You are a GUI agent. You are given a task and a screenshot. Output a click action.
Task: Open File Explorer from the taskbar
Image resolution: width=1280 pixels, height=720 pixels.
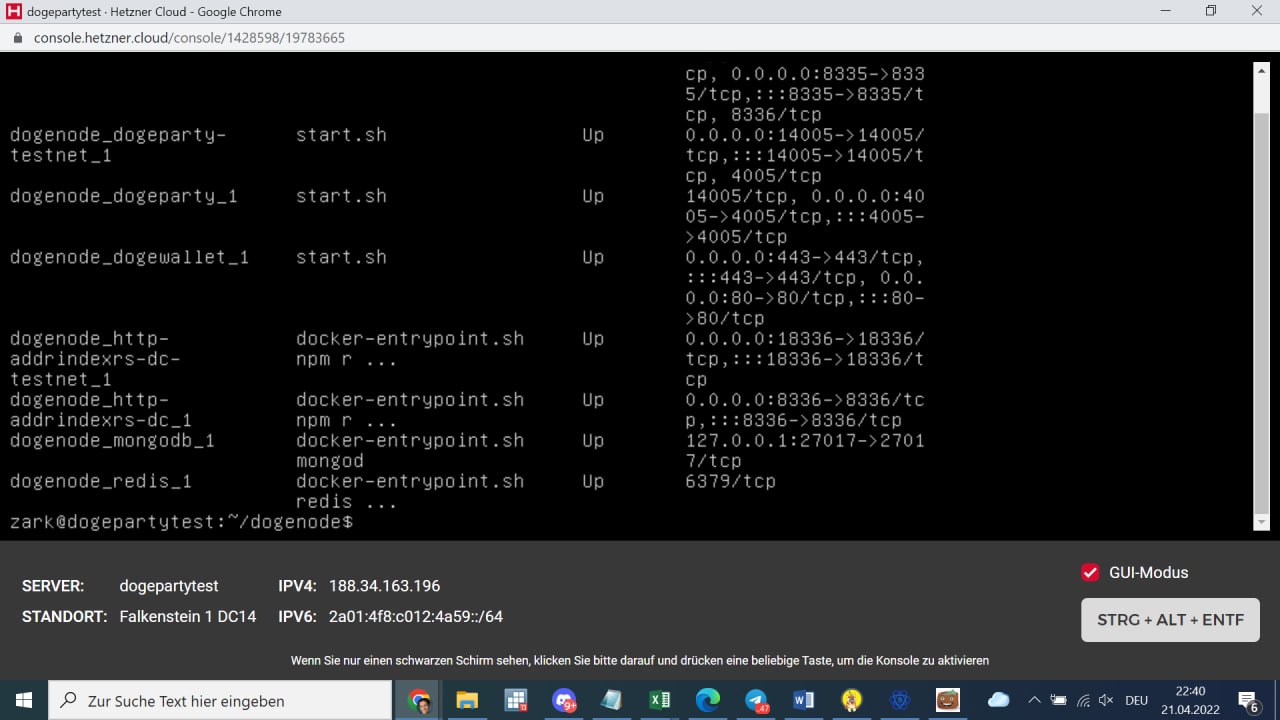pos(467,700)
